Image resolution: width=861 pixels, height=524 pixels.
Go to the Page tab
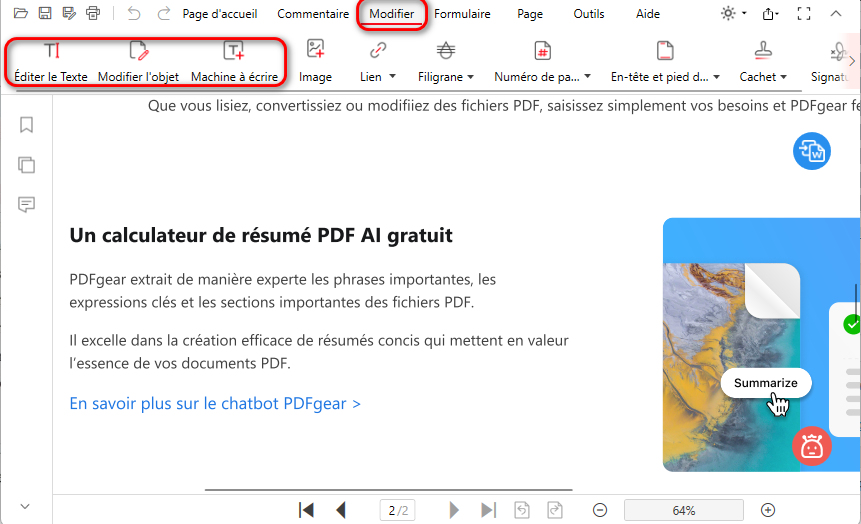pyautogui.click(x=530, y=14)
